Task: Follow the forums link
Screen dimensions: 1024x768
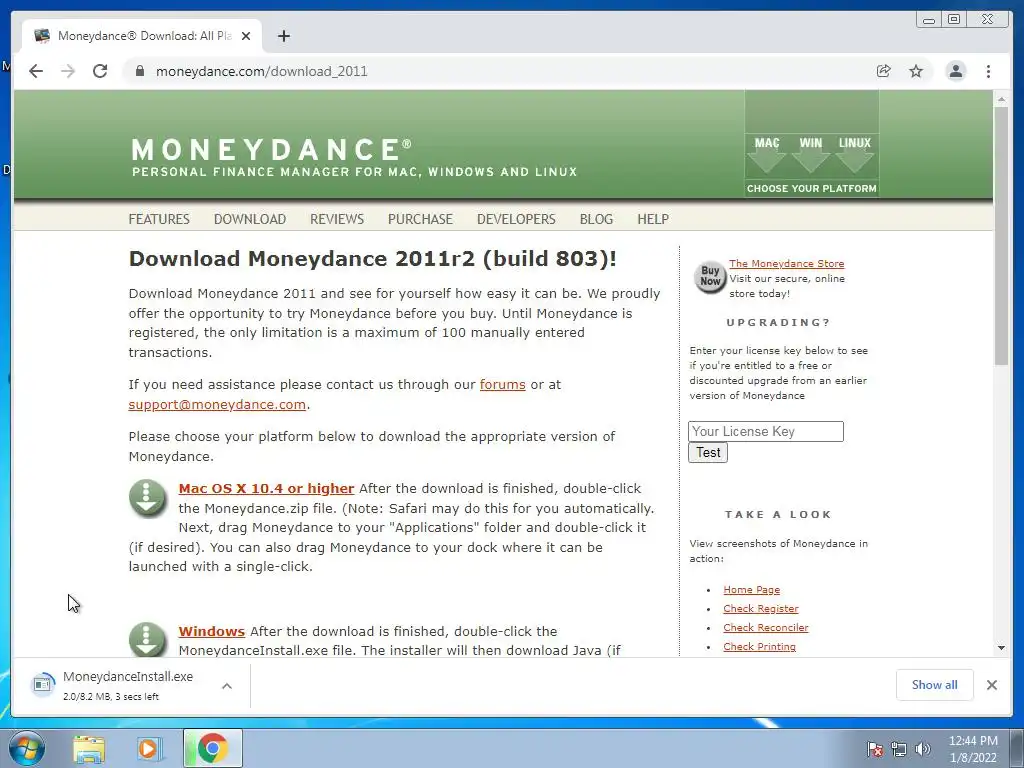Action: [x=502, y=385]
